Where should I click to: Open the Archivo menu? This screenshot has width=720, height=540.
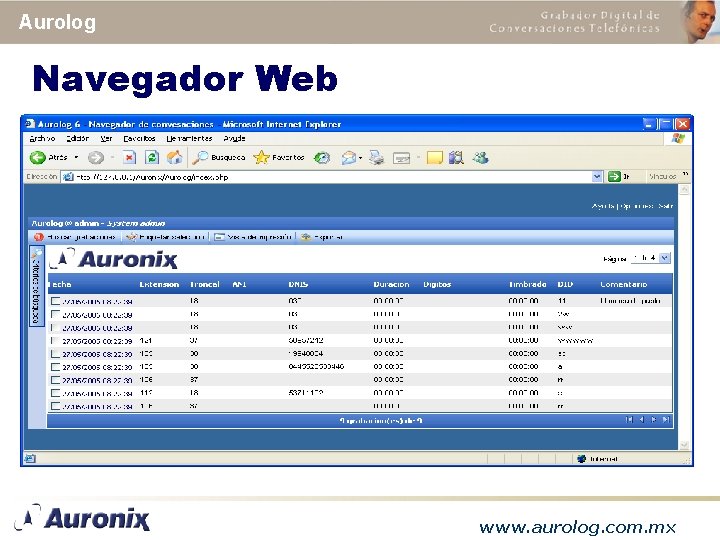tap(42, 138)
